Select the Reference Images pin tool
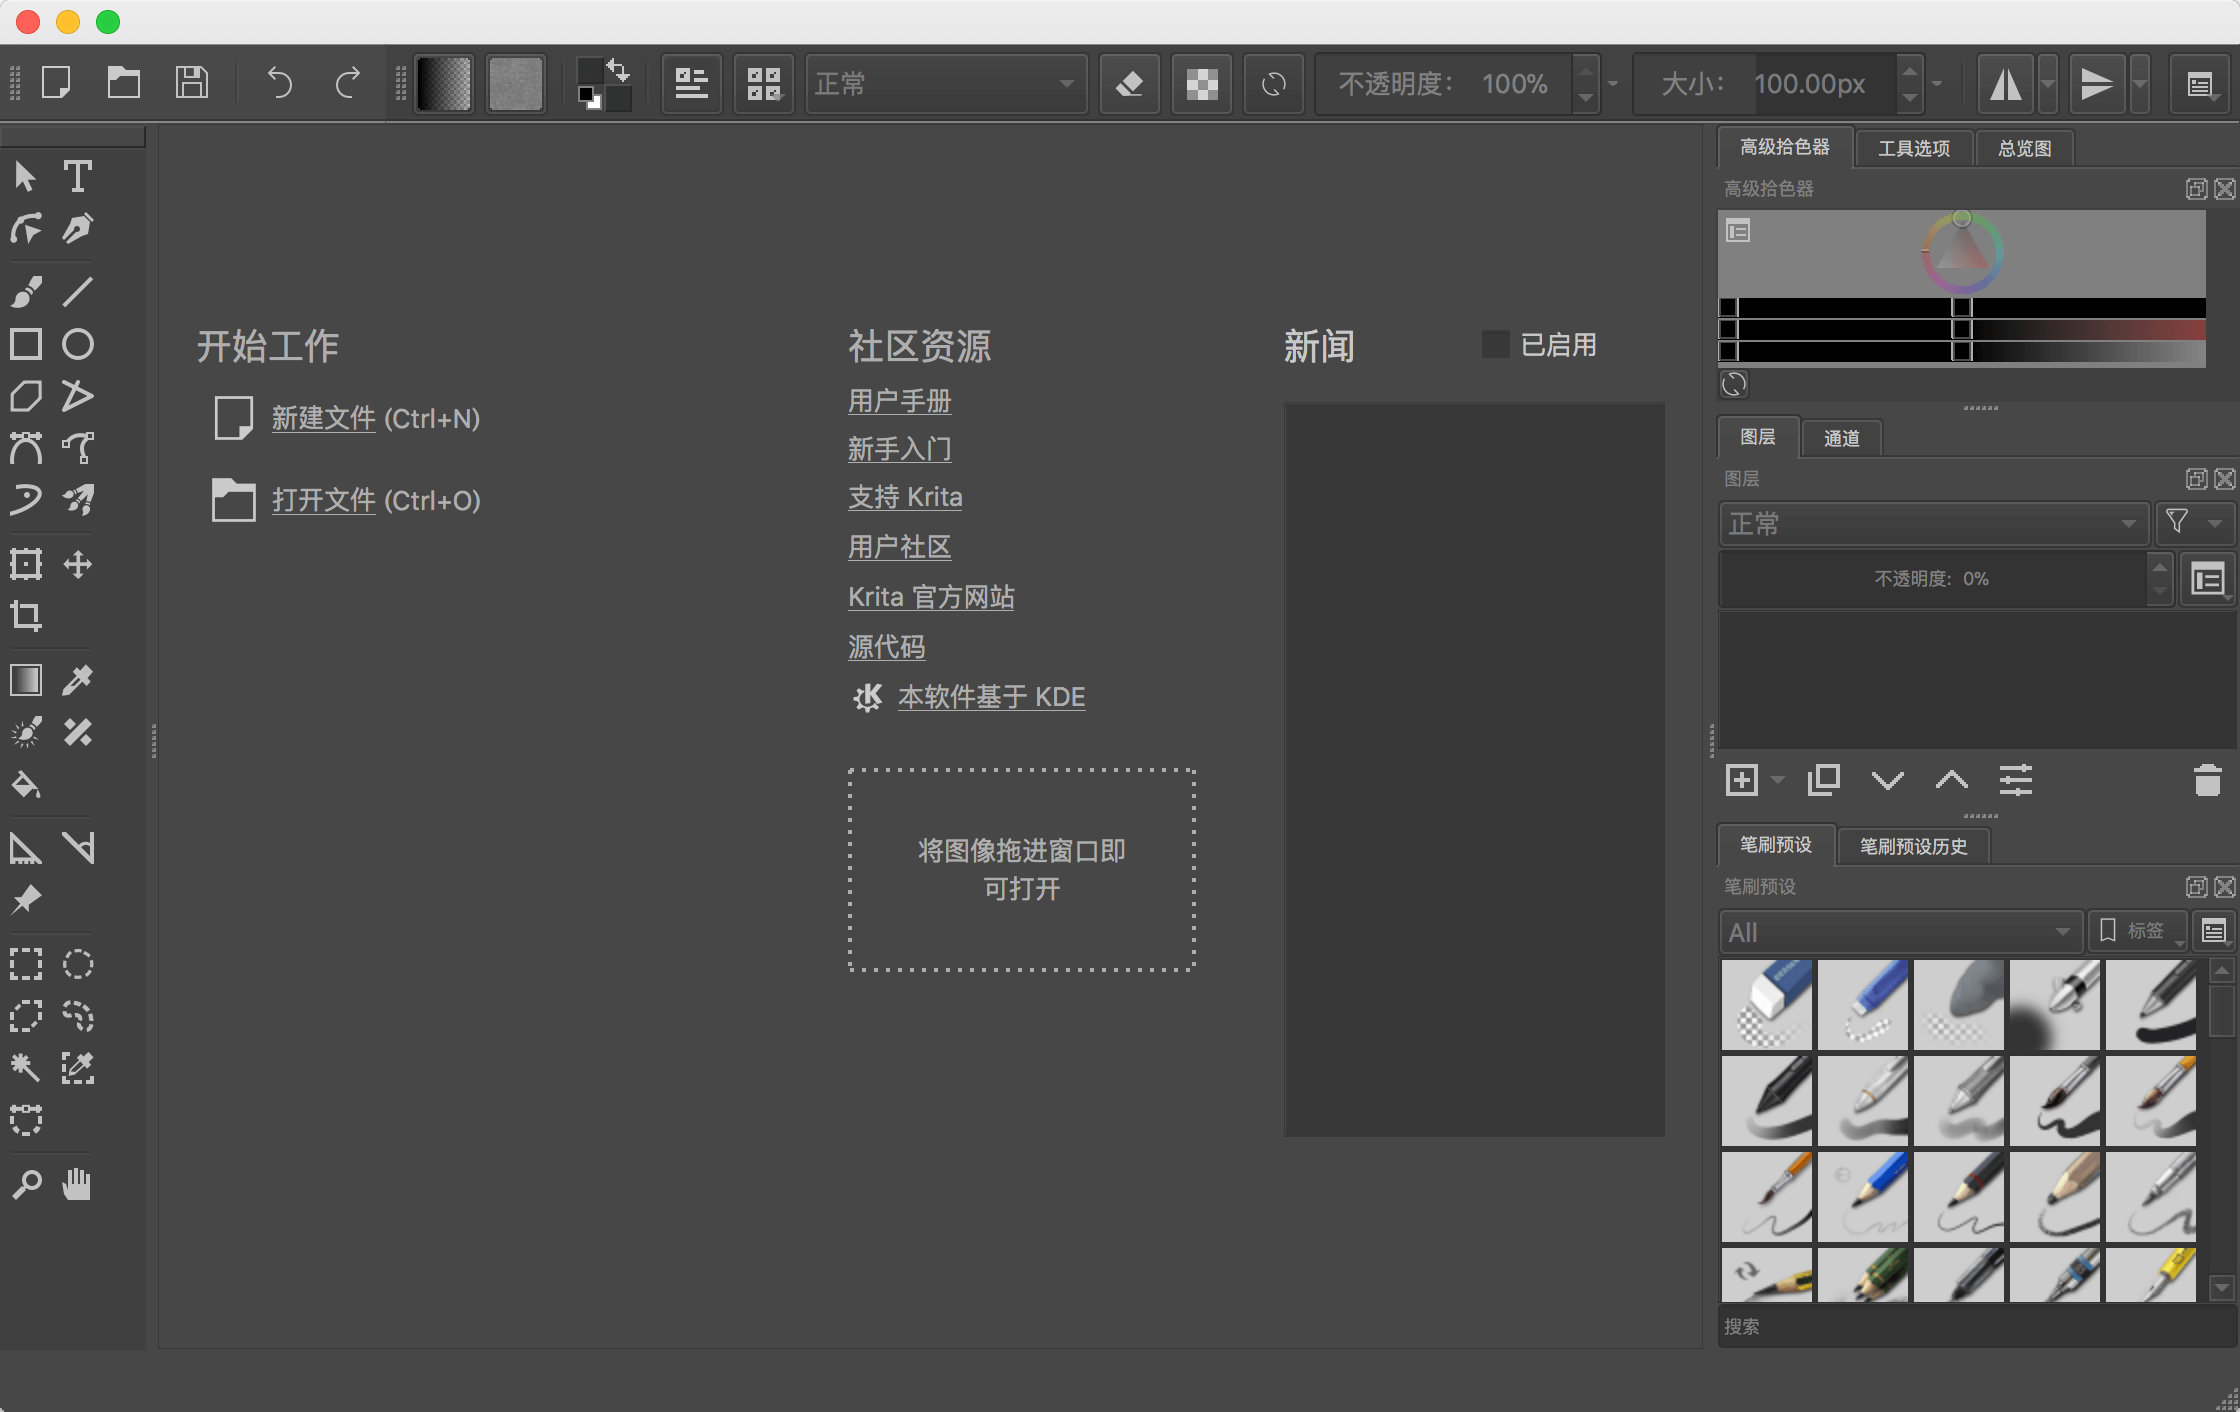The image size is (2240, 1412). 26,900
